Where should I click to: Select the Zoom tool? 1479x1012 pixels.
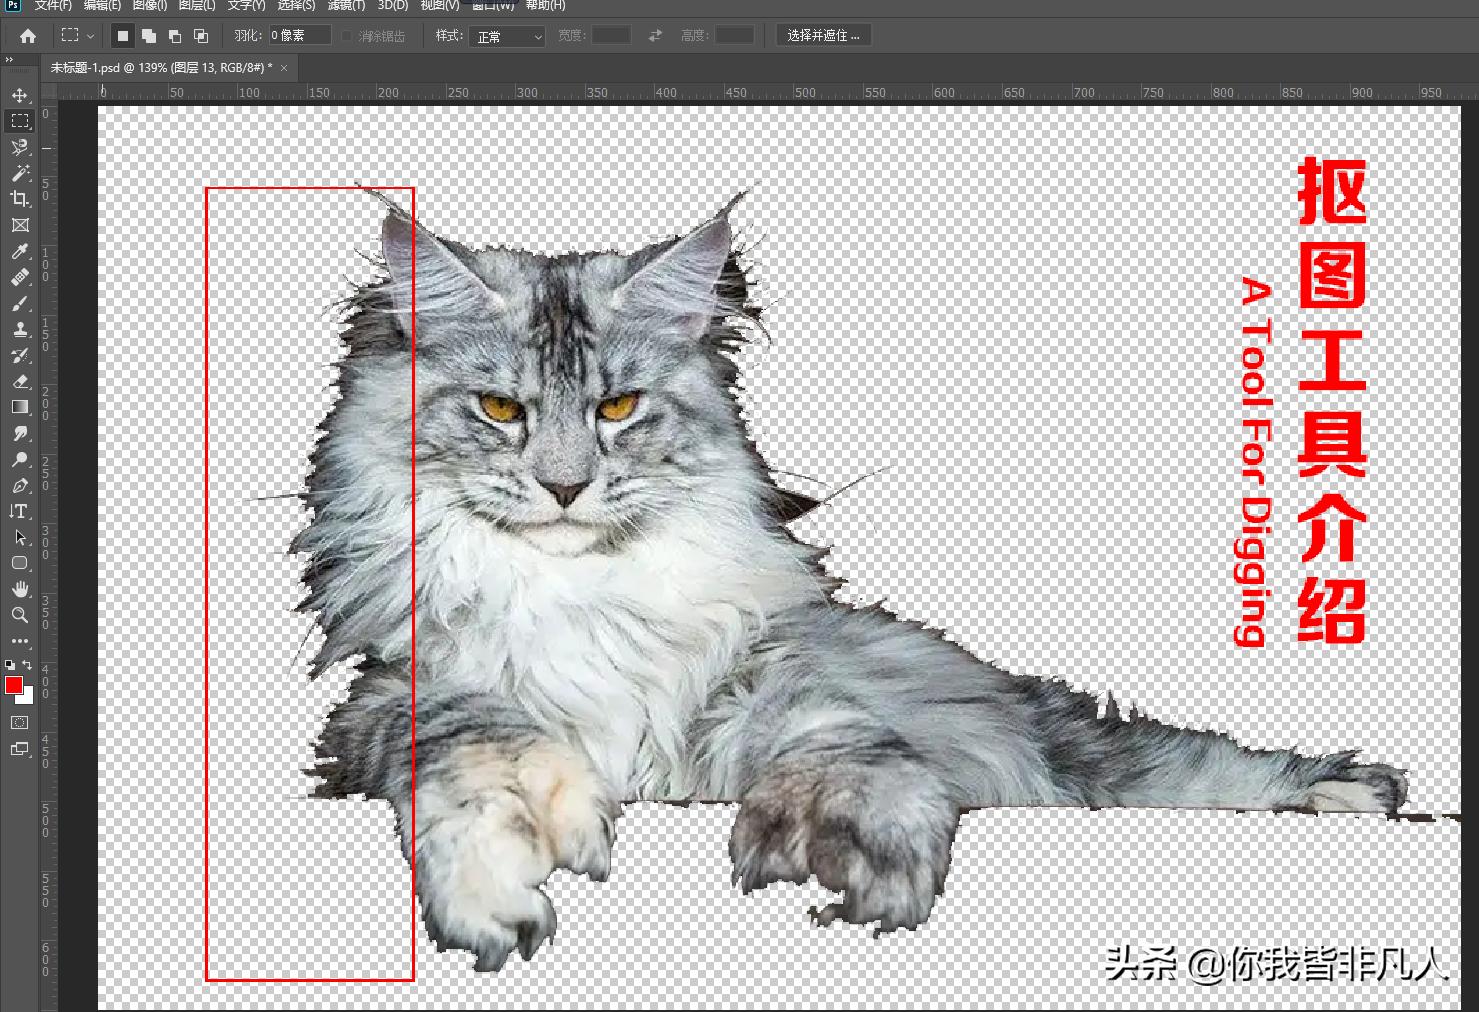(19, 615)
